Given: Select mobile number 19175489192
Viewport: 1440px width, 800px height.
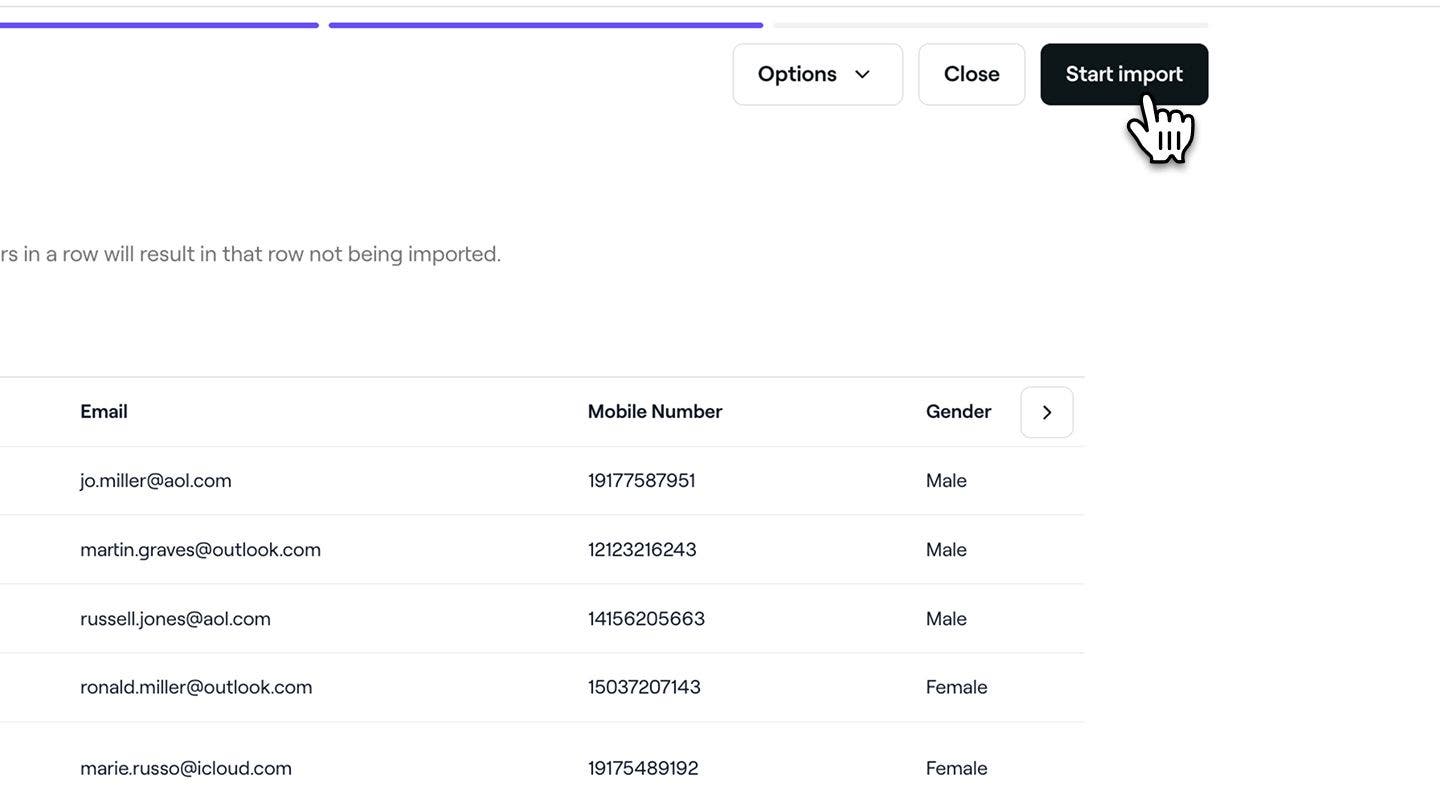Looking at the screenshot, I should click(x=643, y=768).
